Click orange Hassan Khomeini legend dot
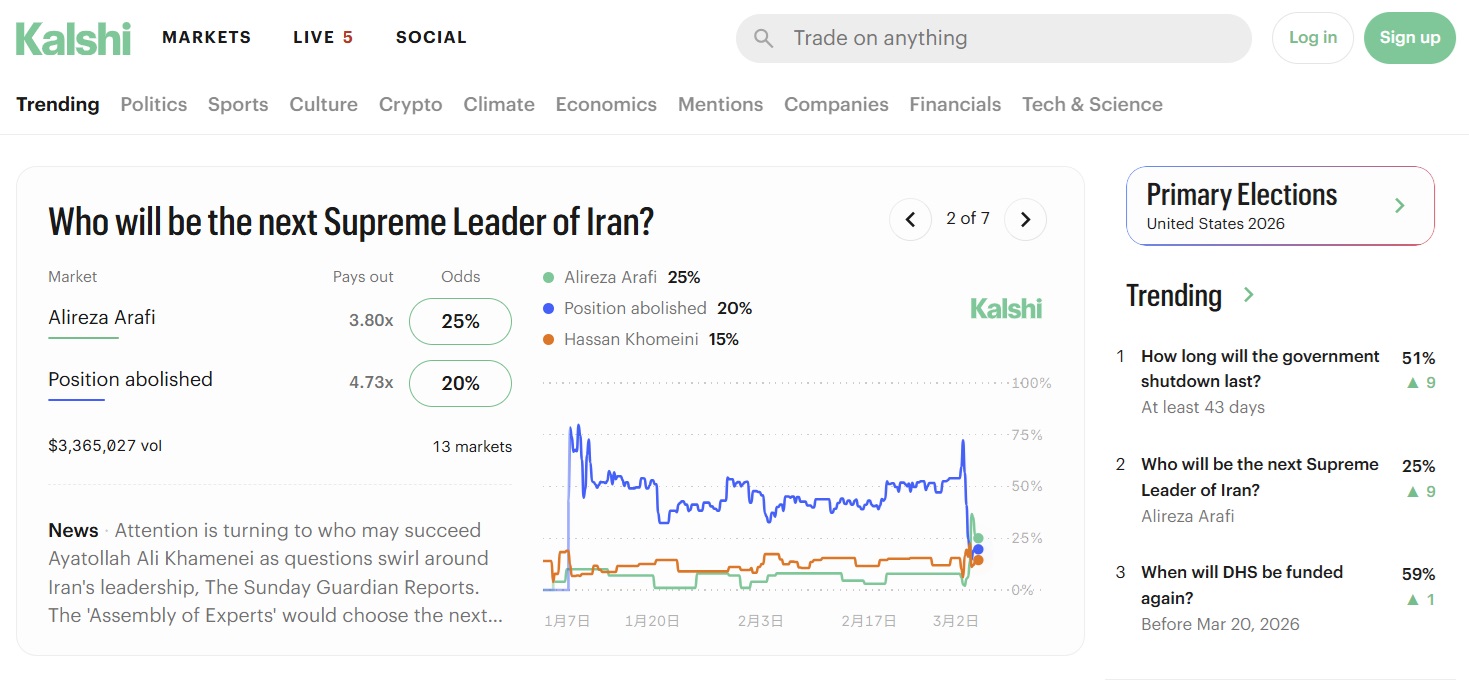Screen dimensions: 1469x680 (548, 340)
